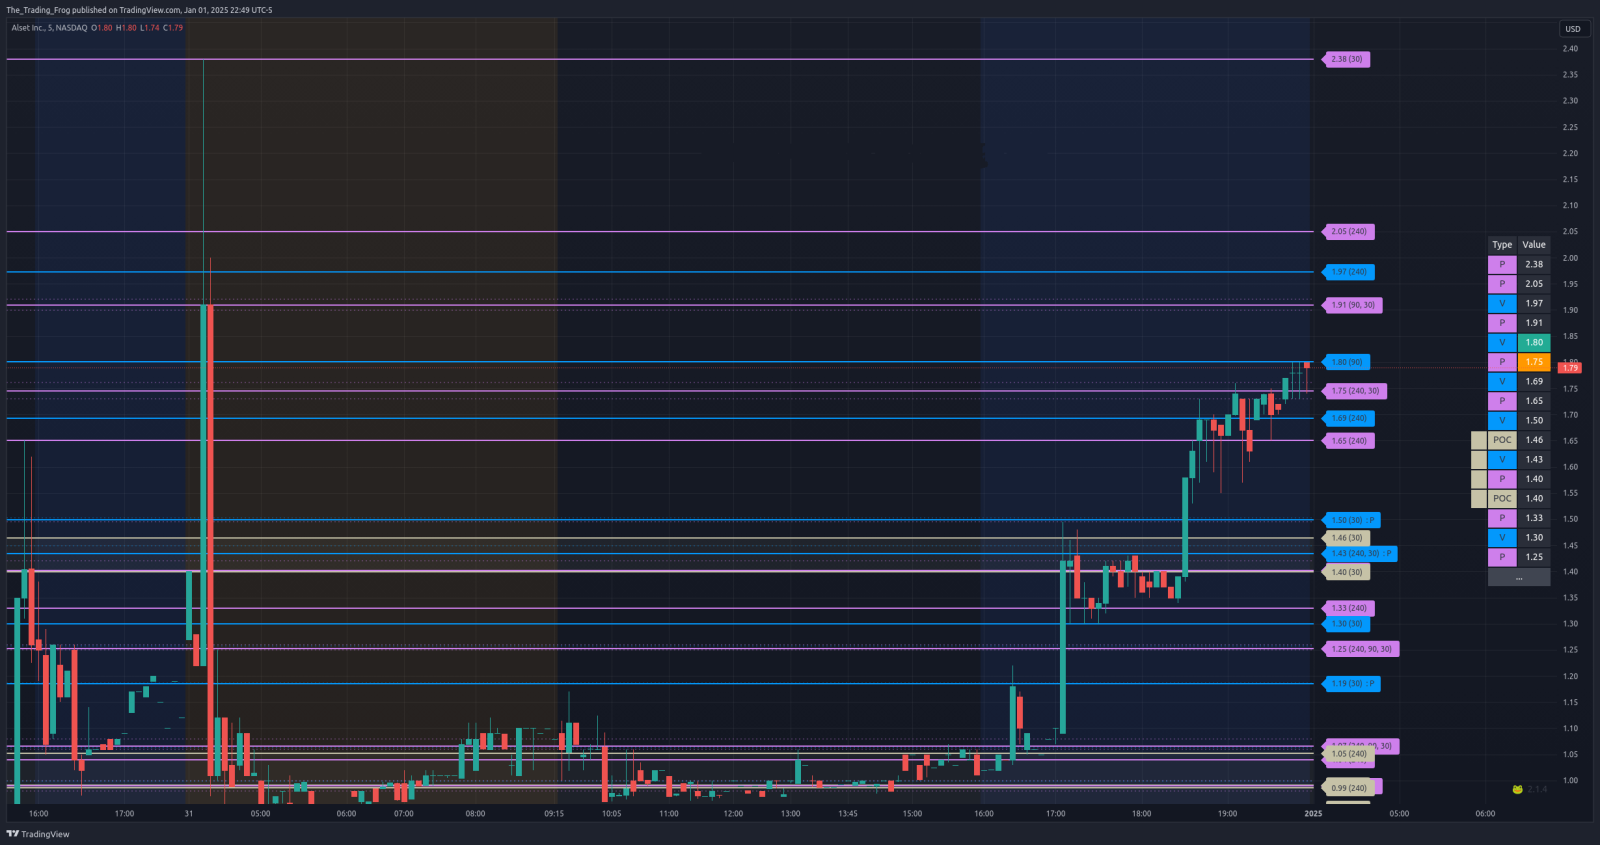Select the 1.50 (30) : P level label

tap(1352, 520)
